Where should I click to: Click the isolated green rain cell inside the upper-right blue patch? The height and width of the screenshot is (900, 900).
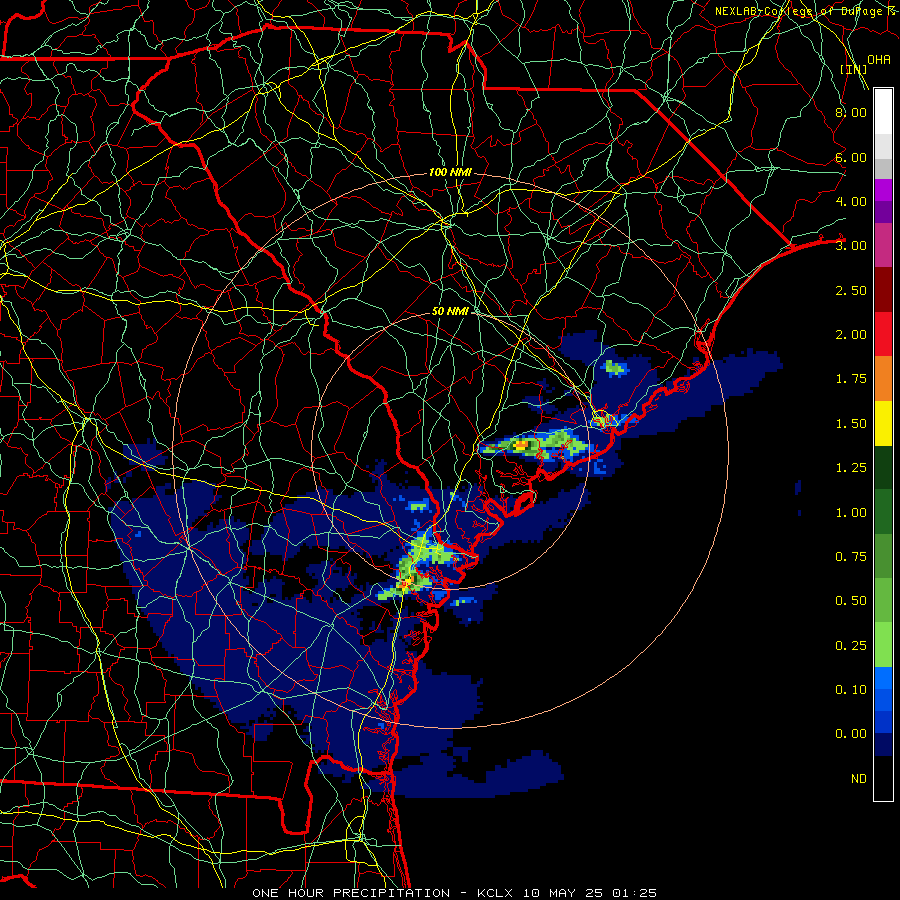point(615,367)
